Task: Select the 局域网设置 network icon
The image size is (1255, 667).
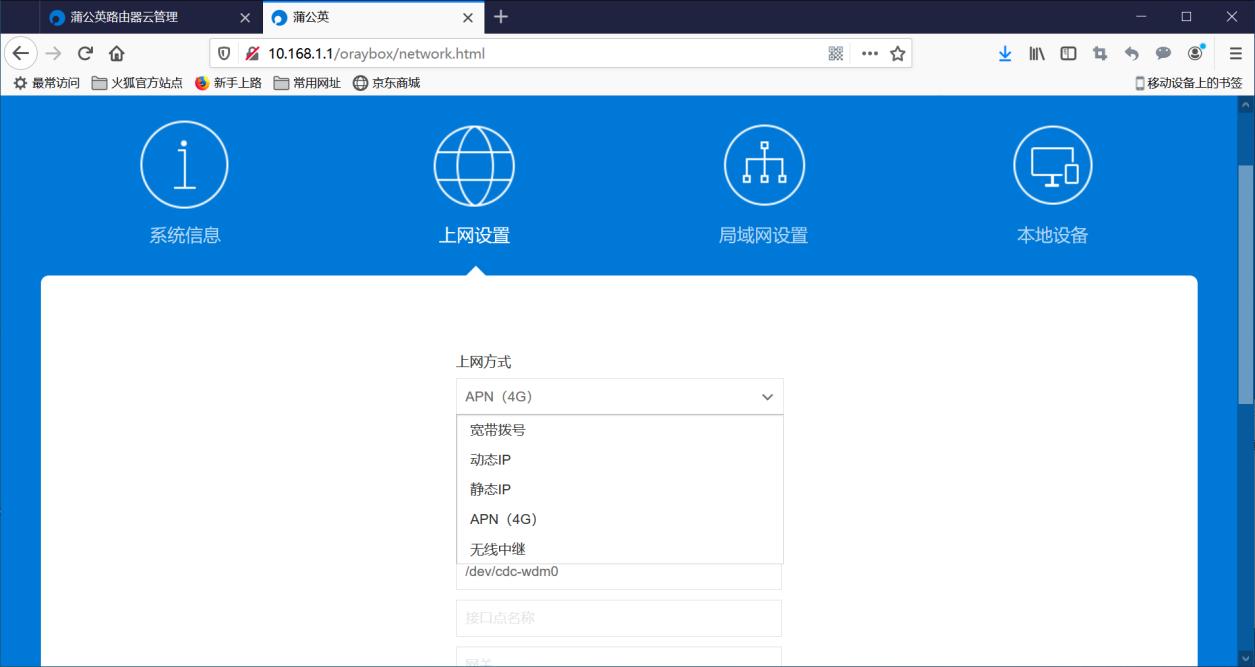Action: [764, 165]
